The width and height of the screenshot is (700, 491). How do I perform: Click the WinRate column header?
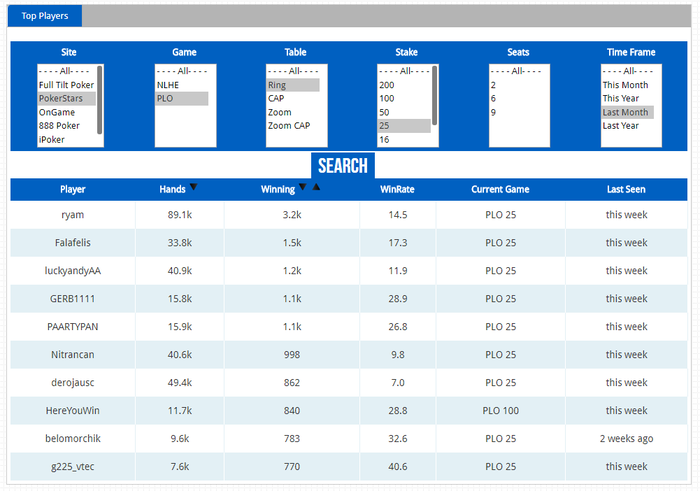[397, 189]
